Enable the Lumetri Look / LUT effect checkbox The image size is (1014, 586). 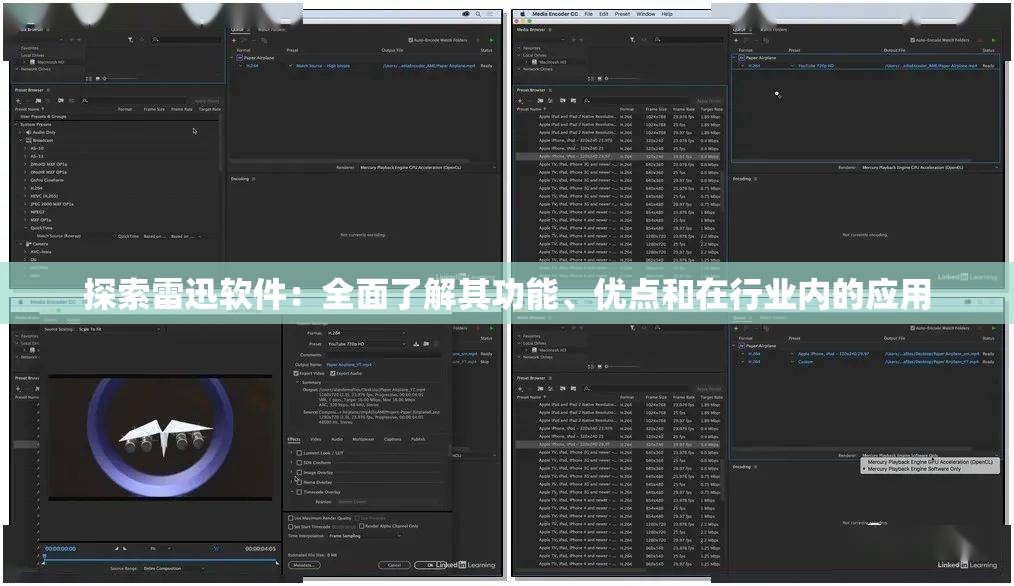point(299,453)
